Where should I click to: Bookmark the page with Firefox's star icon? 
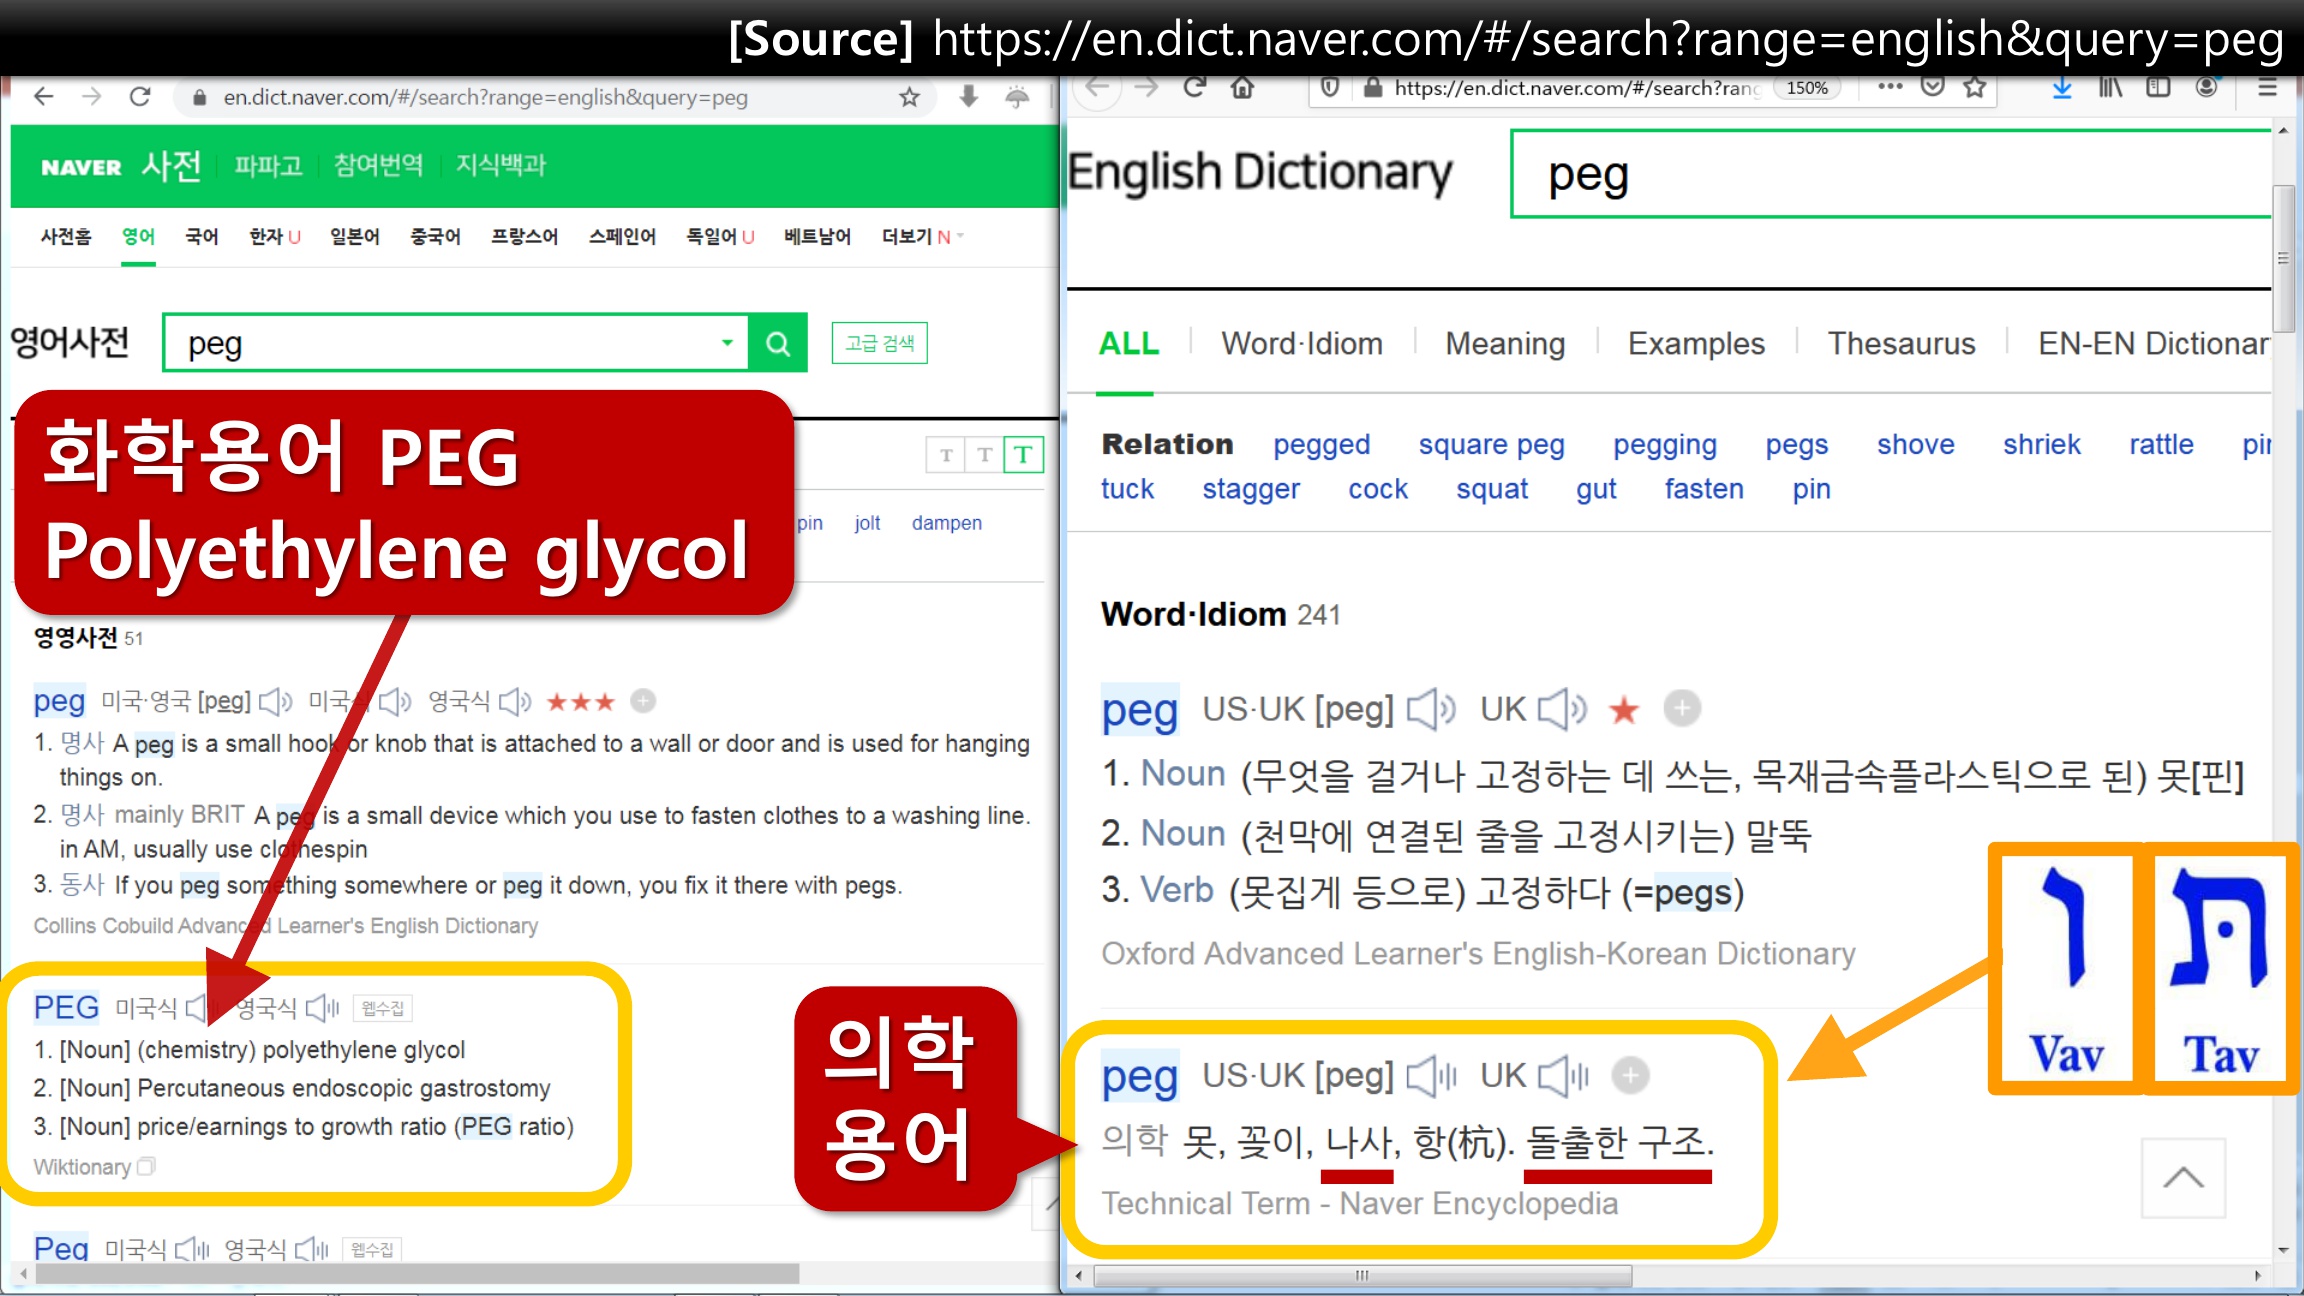click(1975, 87)
